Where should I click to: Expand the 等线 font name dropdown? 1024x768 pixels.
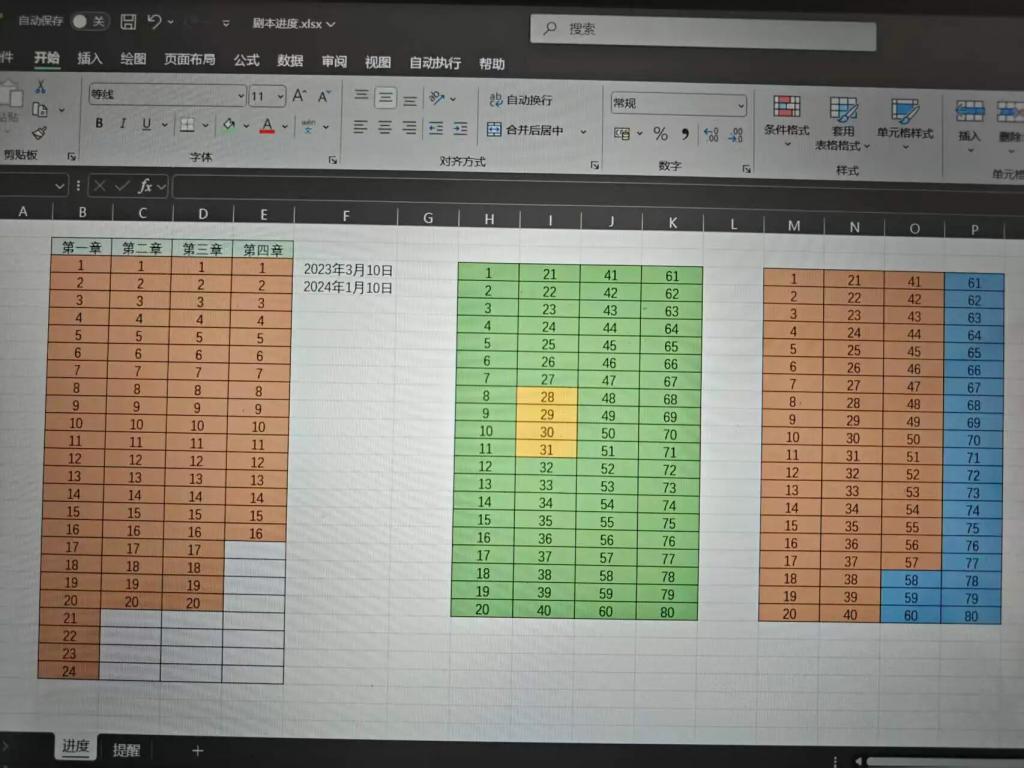[240, 96]
